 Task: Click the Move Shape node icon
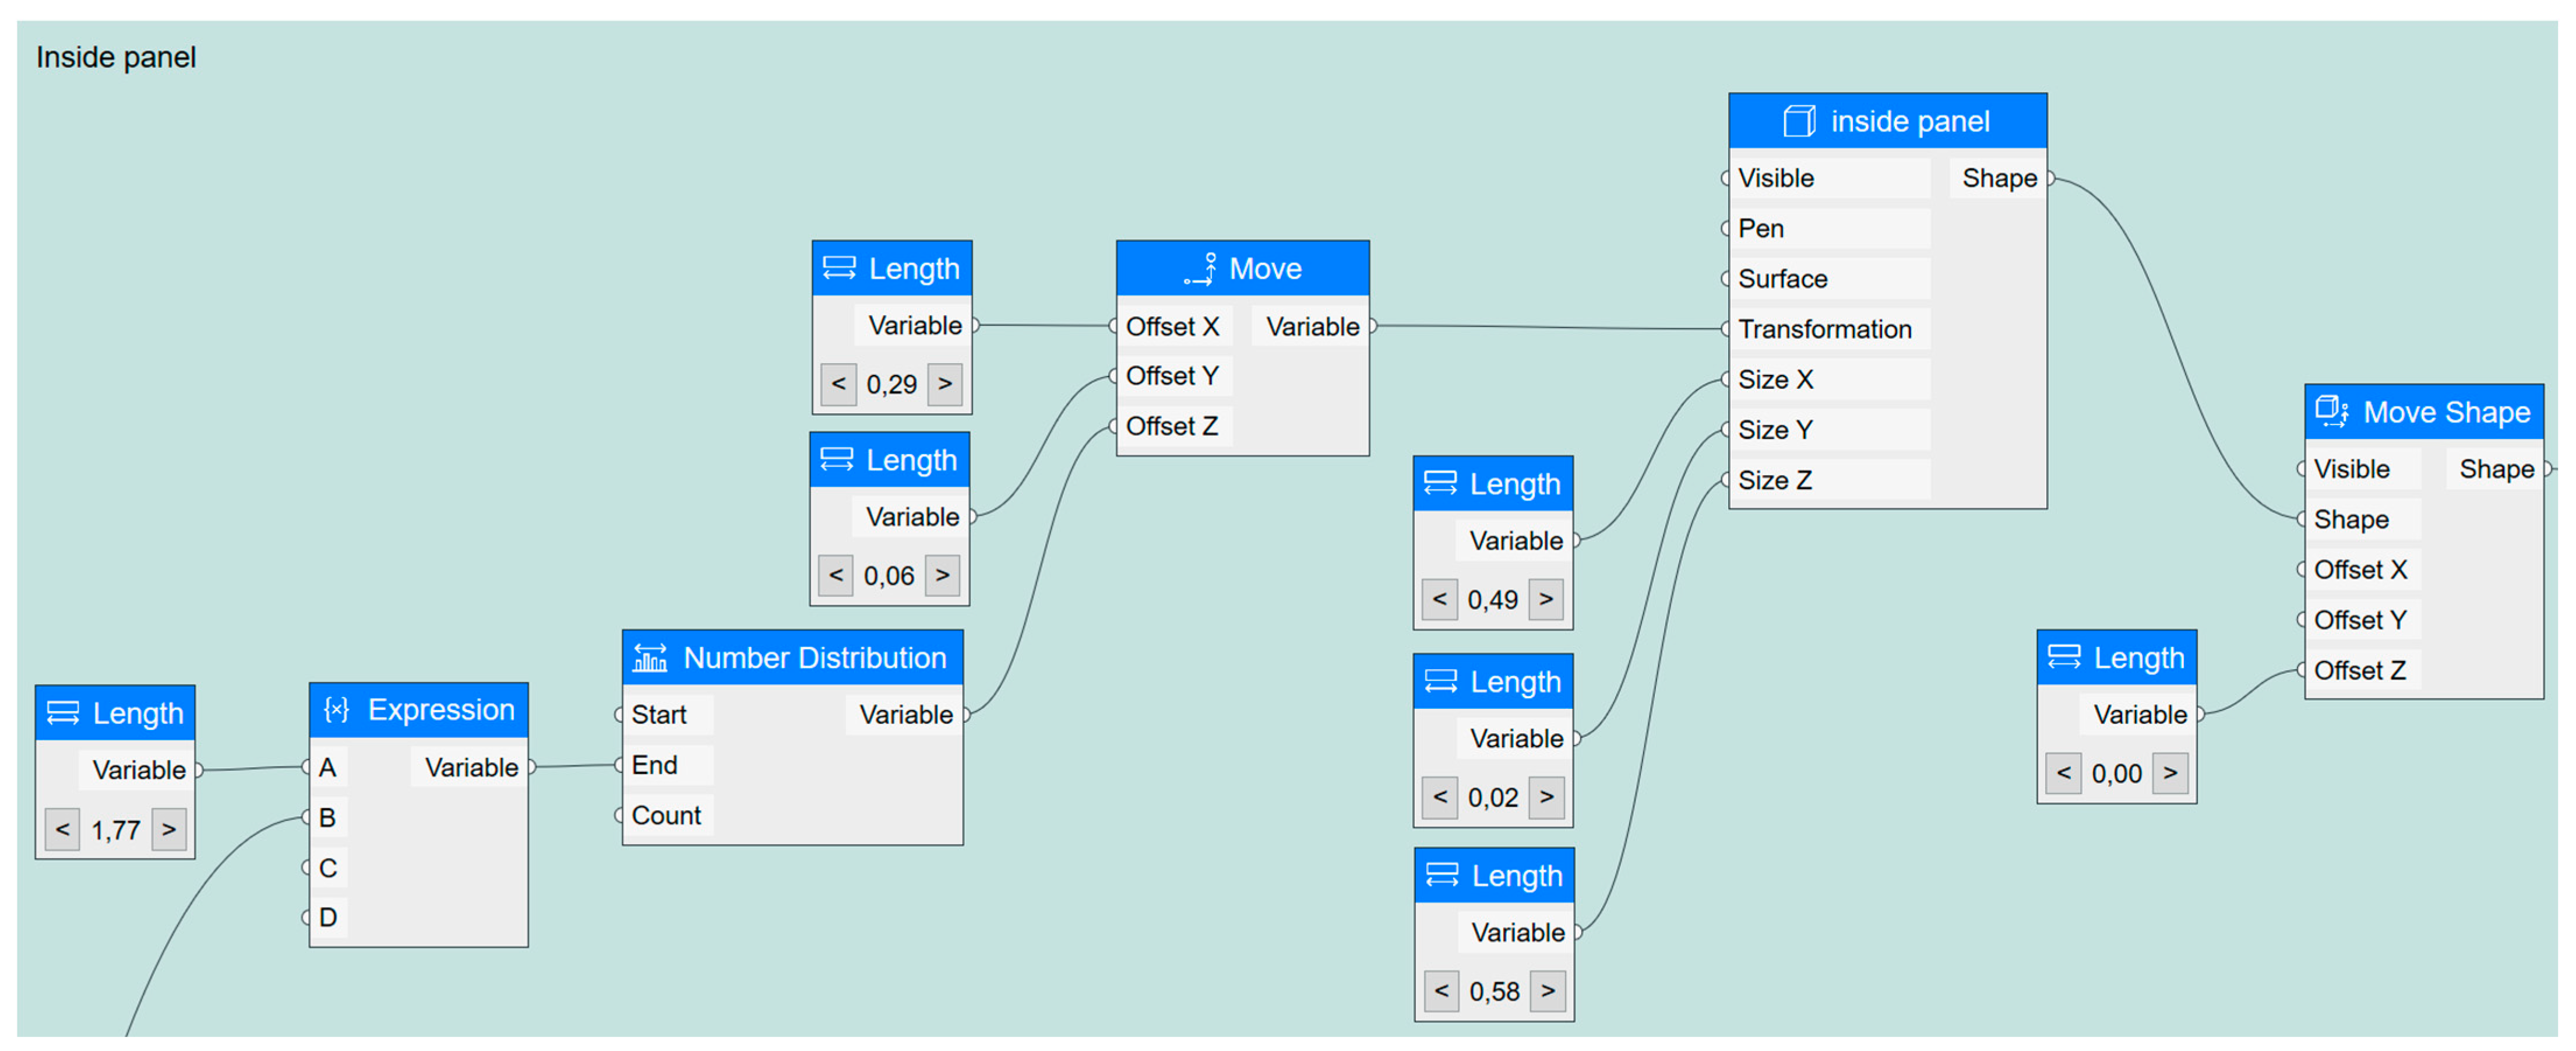coord(2332,411)
